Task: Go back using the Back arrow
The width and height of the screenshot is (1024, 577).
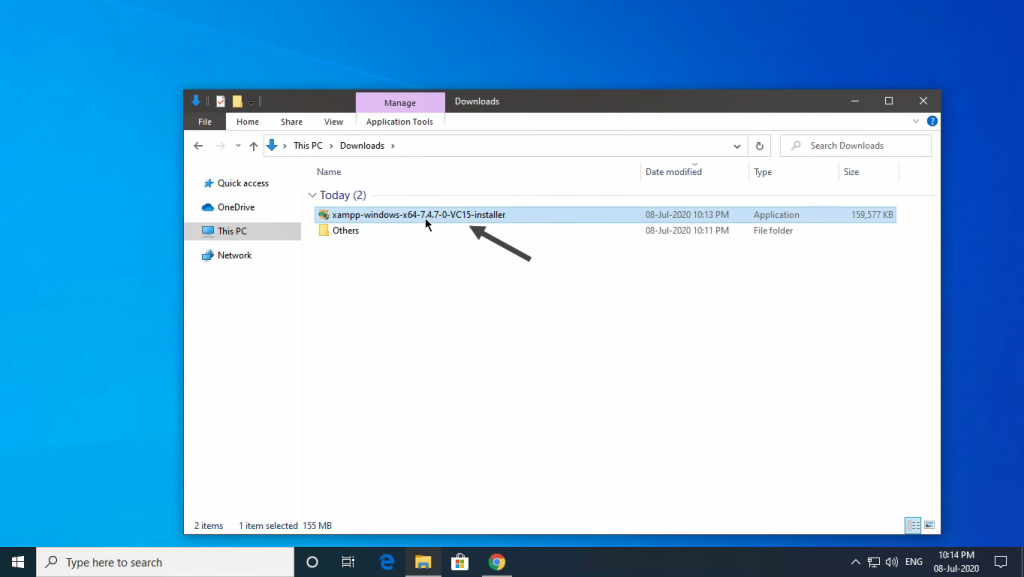Action: 199,146
